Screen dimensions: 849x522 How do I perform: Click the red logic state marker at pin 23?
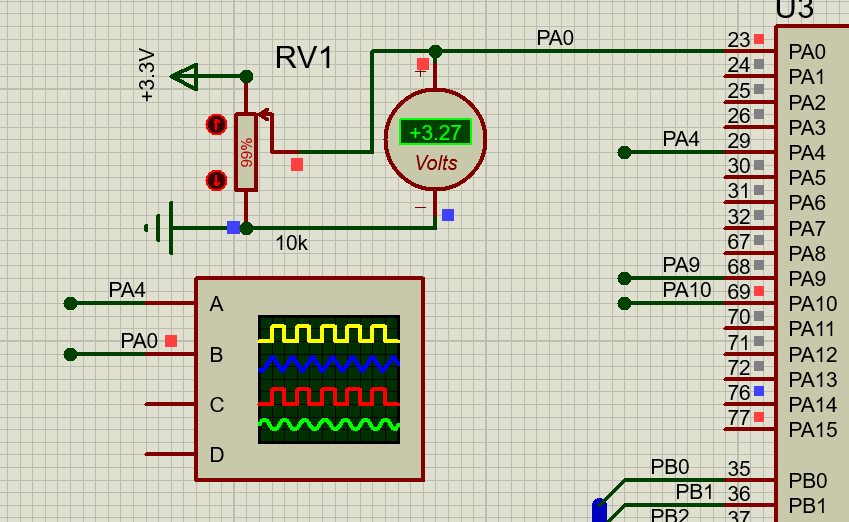759,39
